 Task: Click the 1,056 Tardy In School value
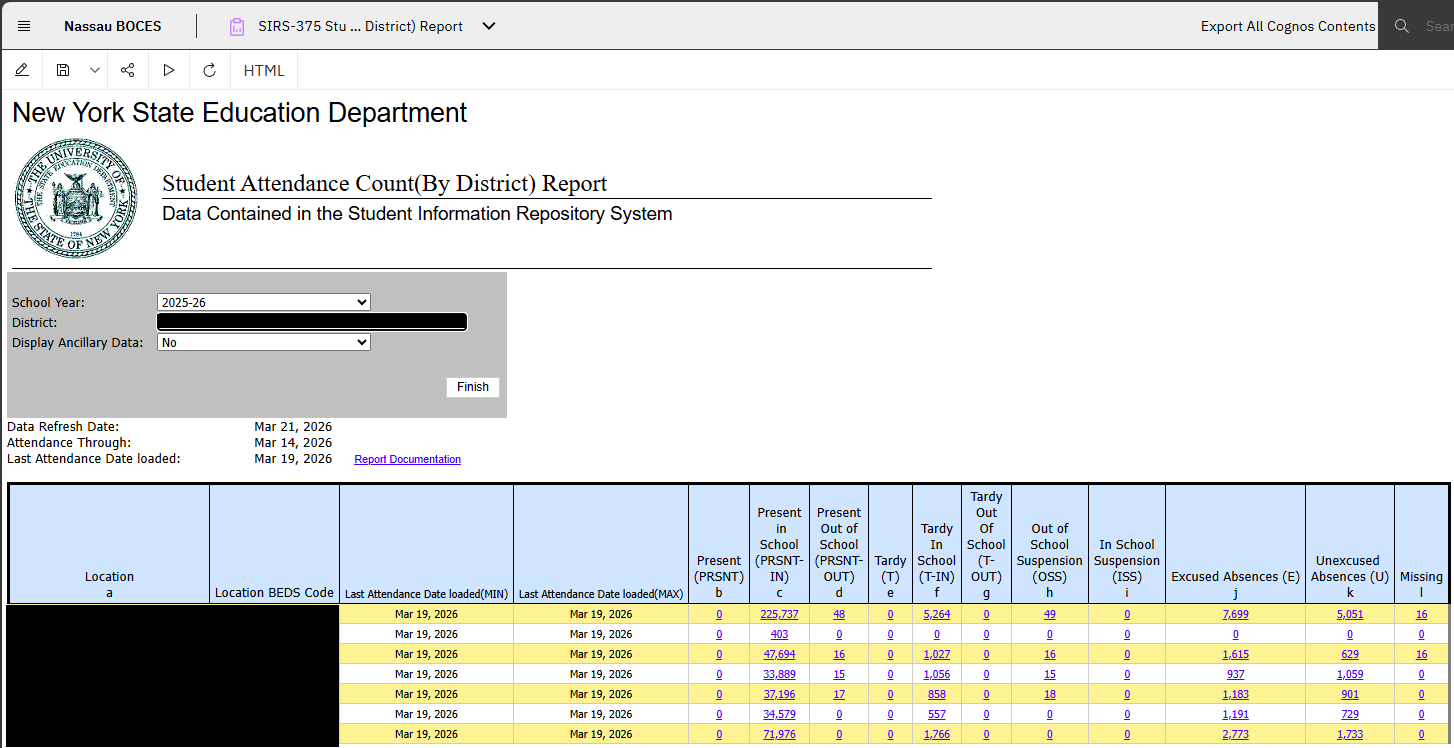[937, 674]
